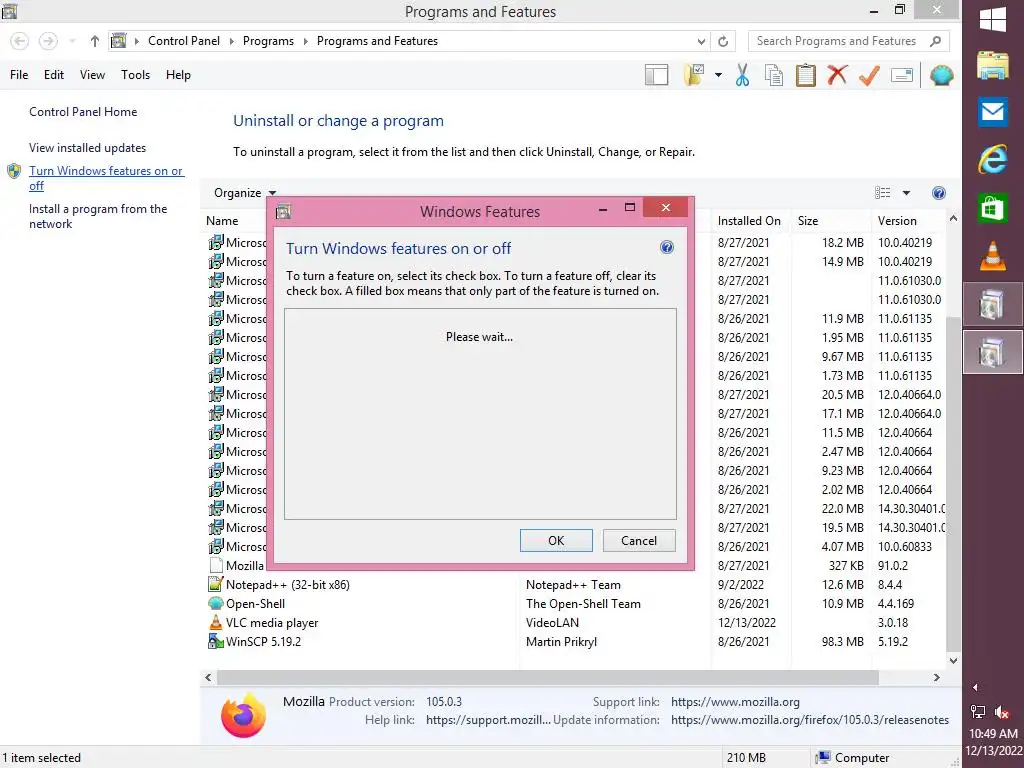The width and height of the screenshot is (1024, 768).
Task: Show hidden tray icons arrow
Action: pos(975,687)
